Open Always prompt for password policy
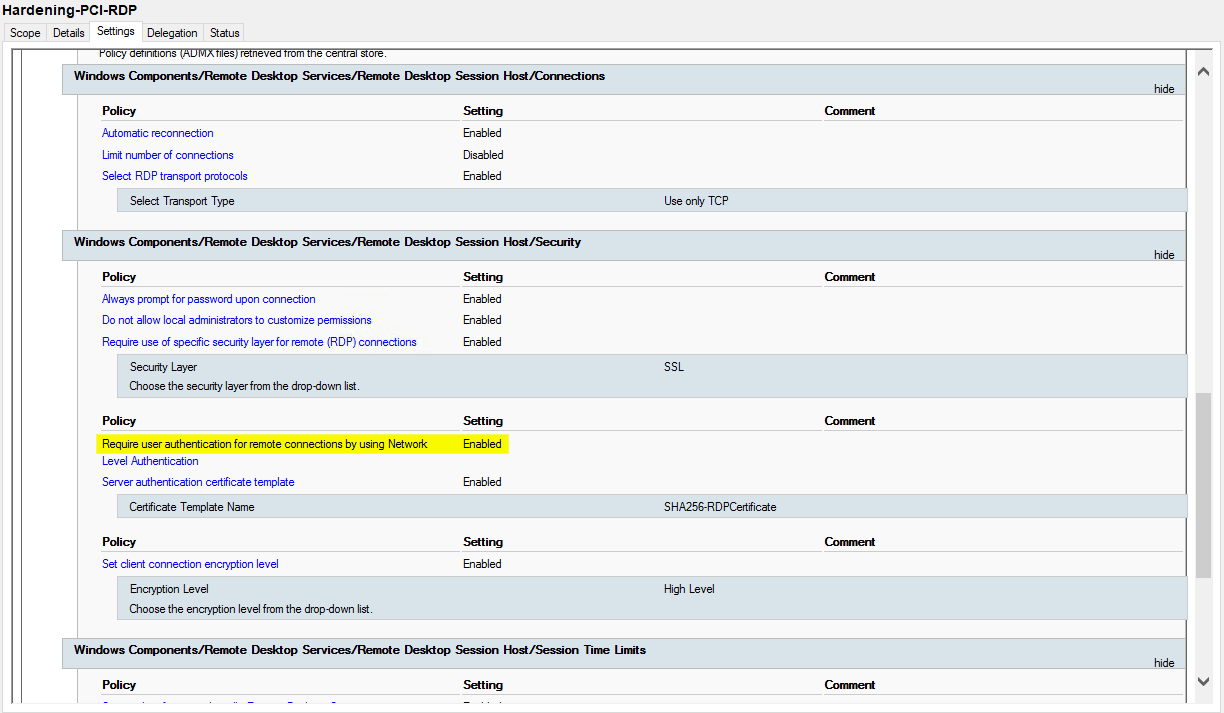This screenshot has height=713, width=1224. click(x=208, y=299)
